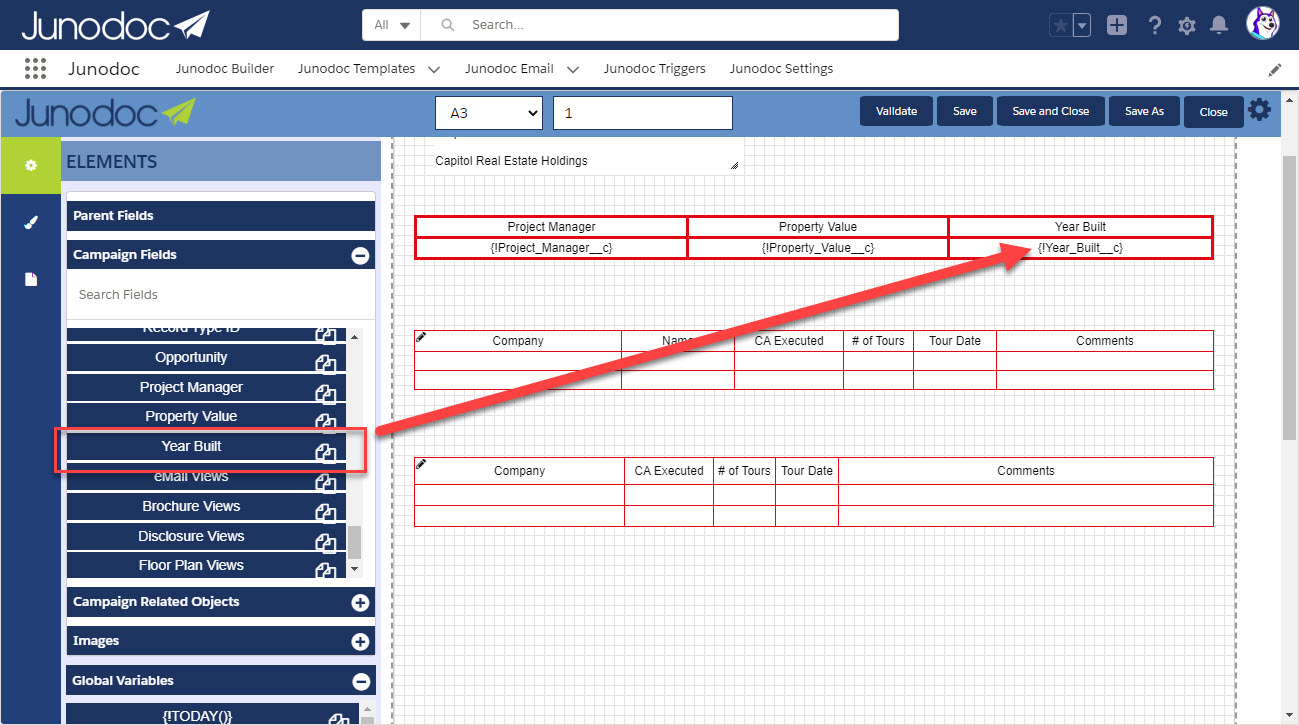The height and width of the screenshot is (725, 1299).
Task: Expand the Images section
Action: point(362,641)
